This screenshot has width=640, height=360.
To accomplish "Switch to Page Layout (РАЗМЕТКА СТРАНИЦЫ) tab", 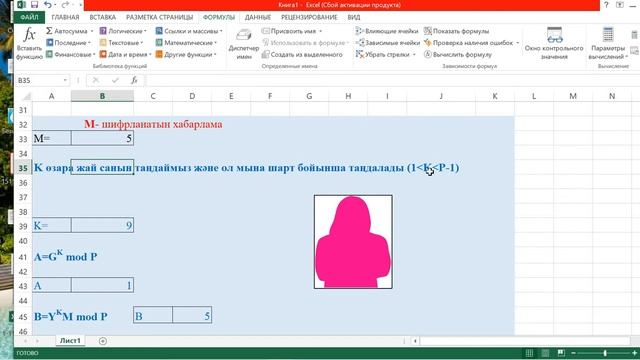I will click(x=159, y=18).
